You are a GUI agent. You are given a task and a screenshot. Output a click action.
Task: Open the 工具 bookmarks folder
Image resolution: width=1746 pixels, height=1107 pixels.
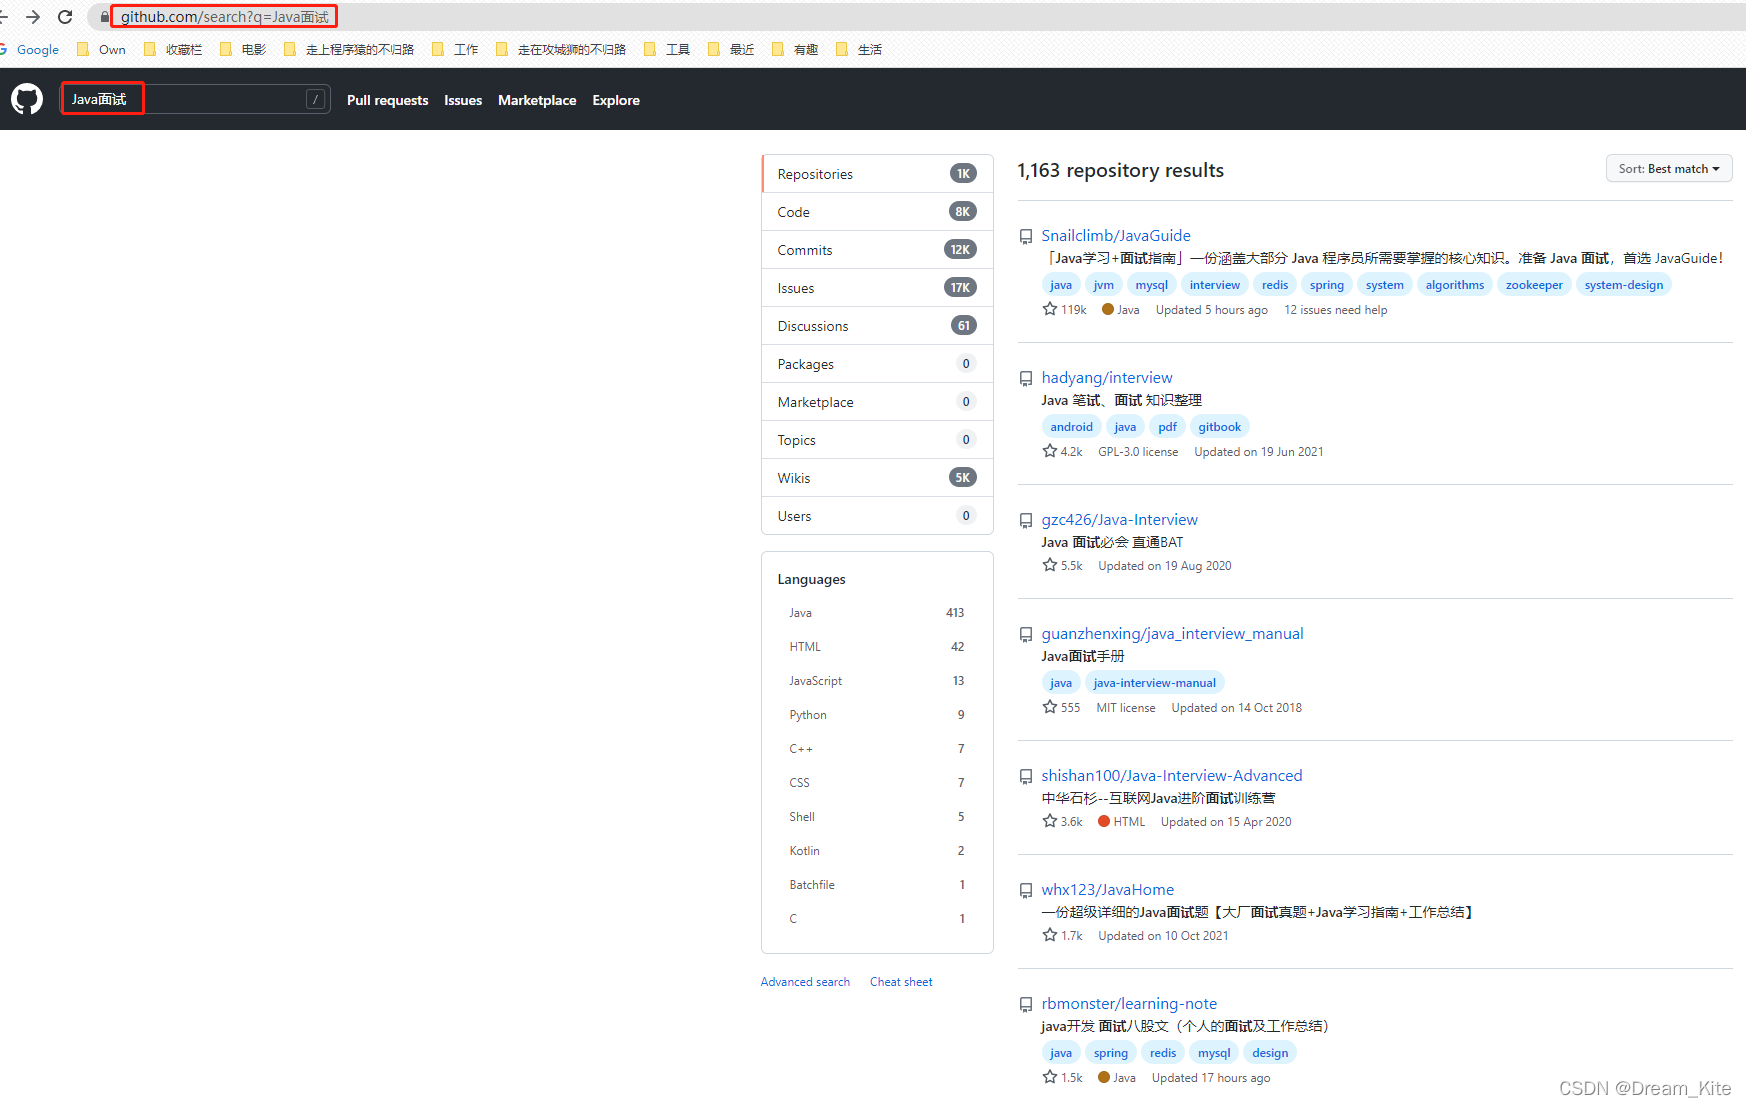click(667, 50)
